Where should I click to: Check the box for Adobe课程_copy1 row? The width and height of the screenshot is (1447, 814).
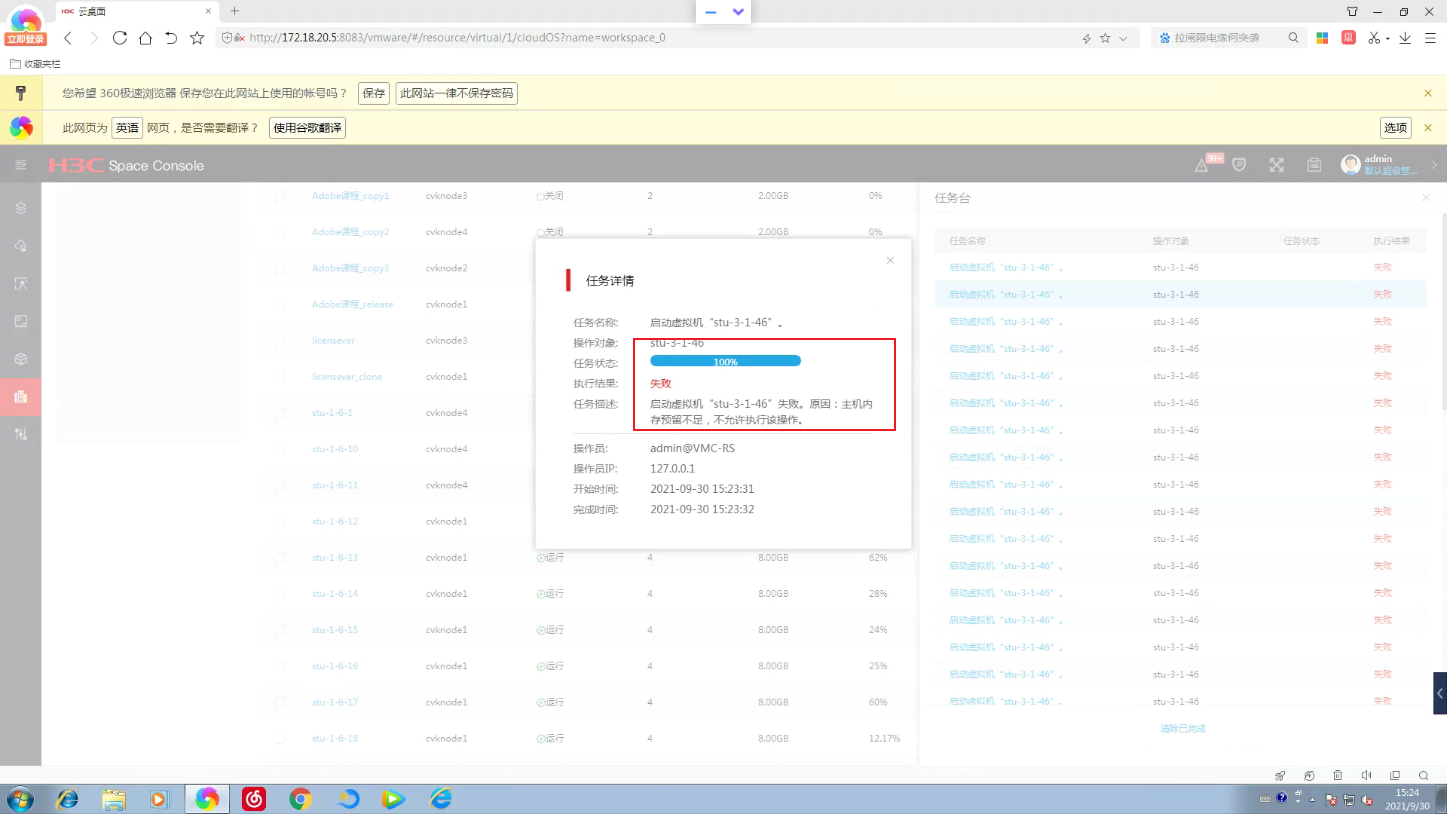point(280,196)
